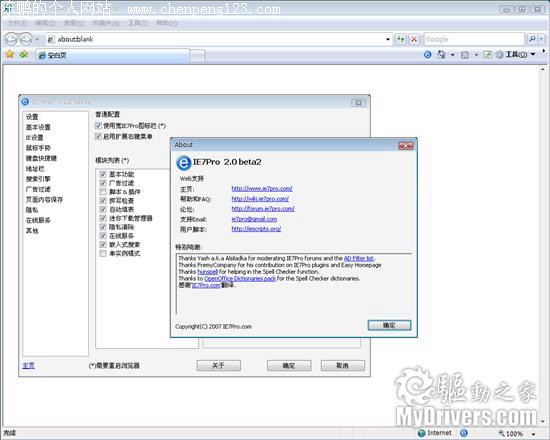Screen dimensions: 550x440
Task: Open a new tab with the blank tab button
Action: point(197,55)
